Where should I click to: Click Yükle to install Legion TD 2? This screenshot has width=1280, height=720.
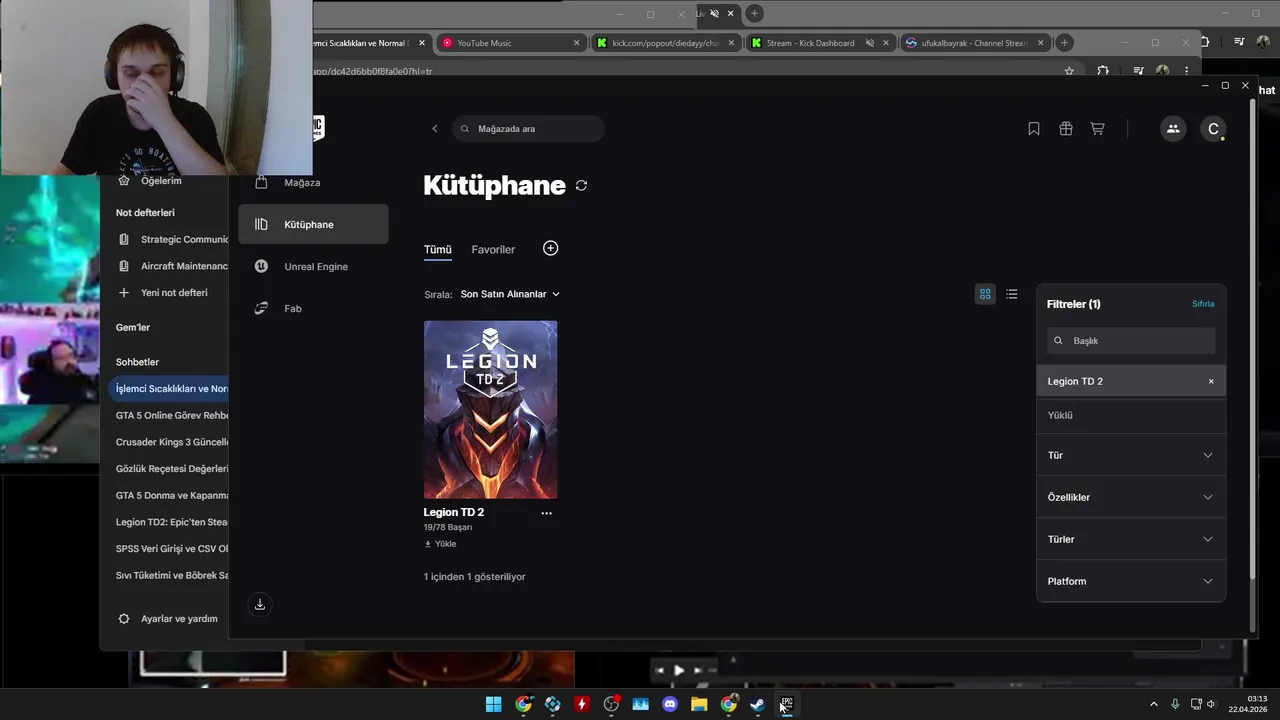click(x=441, y=544)
